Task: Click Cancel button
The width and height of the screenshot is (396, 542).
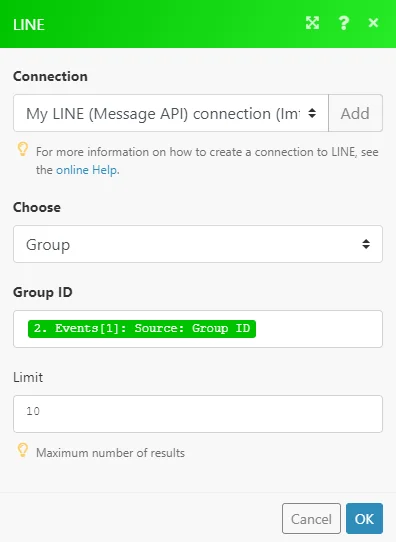Action: [x=311, y=518]
